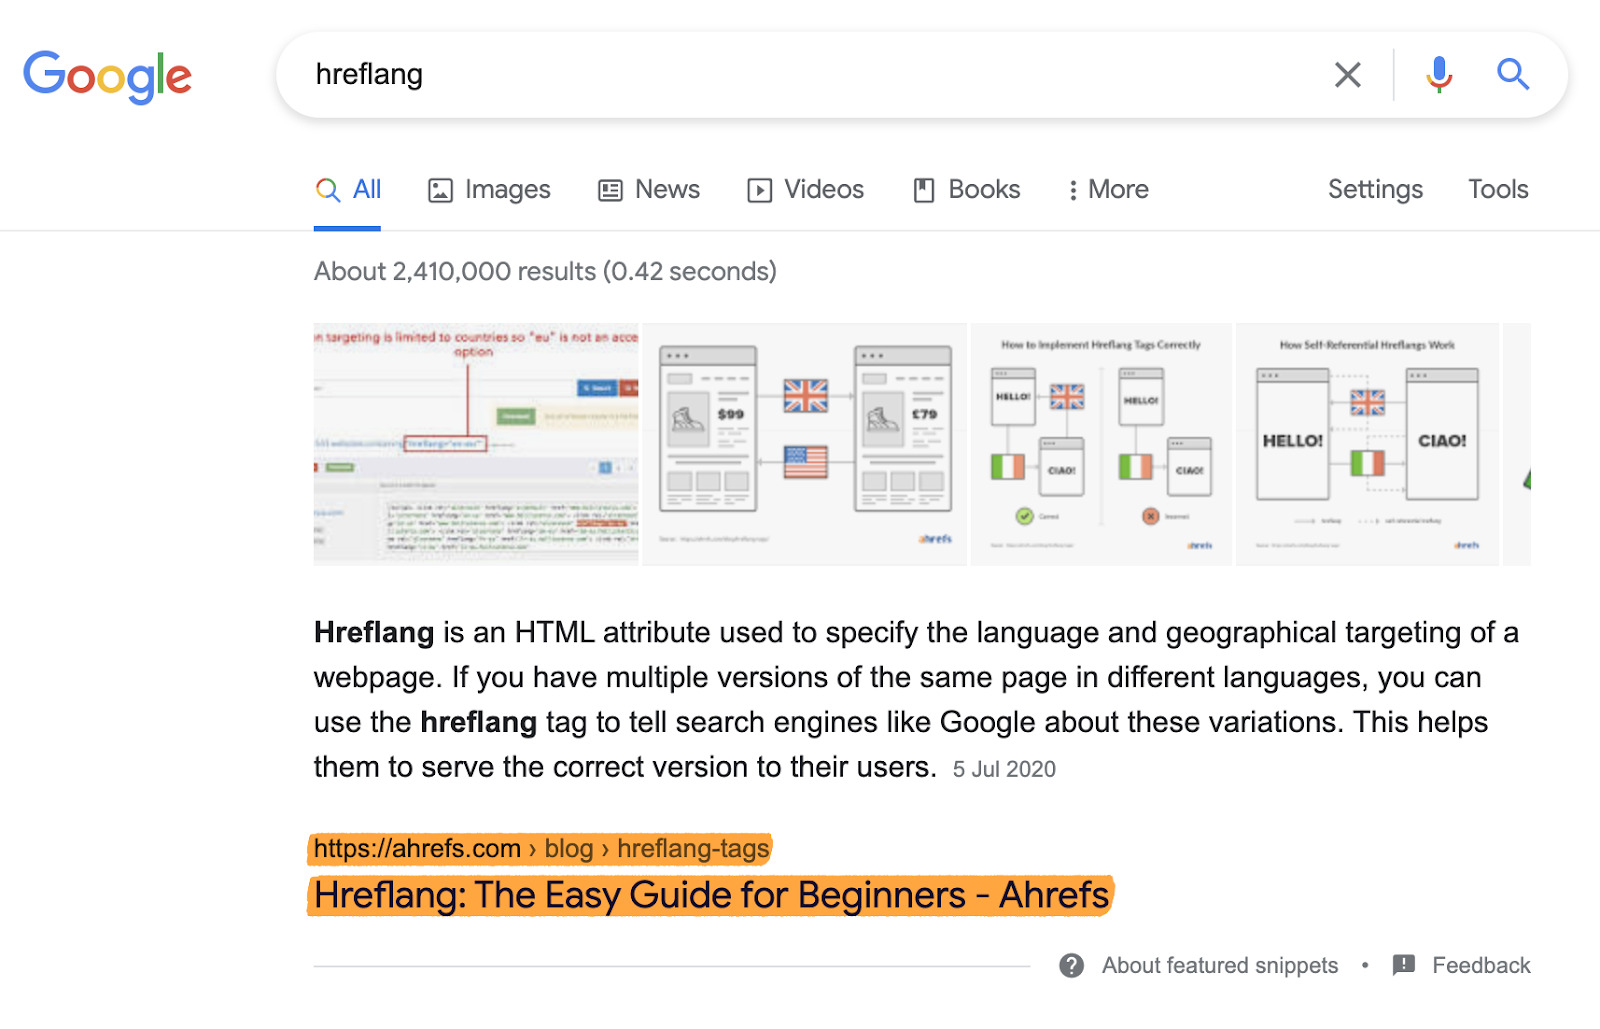Click the question mark help icon
Viewport: 1600px width, 1029px height.
coord(1071,965)
